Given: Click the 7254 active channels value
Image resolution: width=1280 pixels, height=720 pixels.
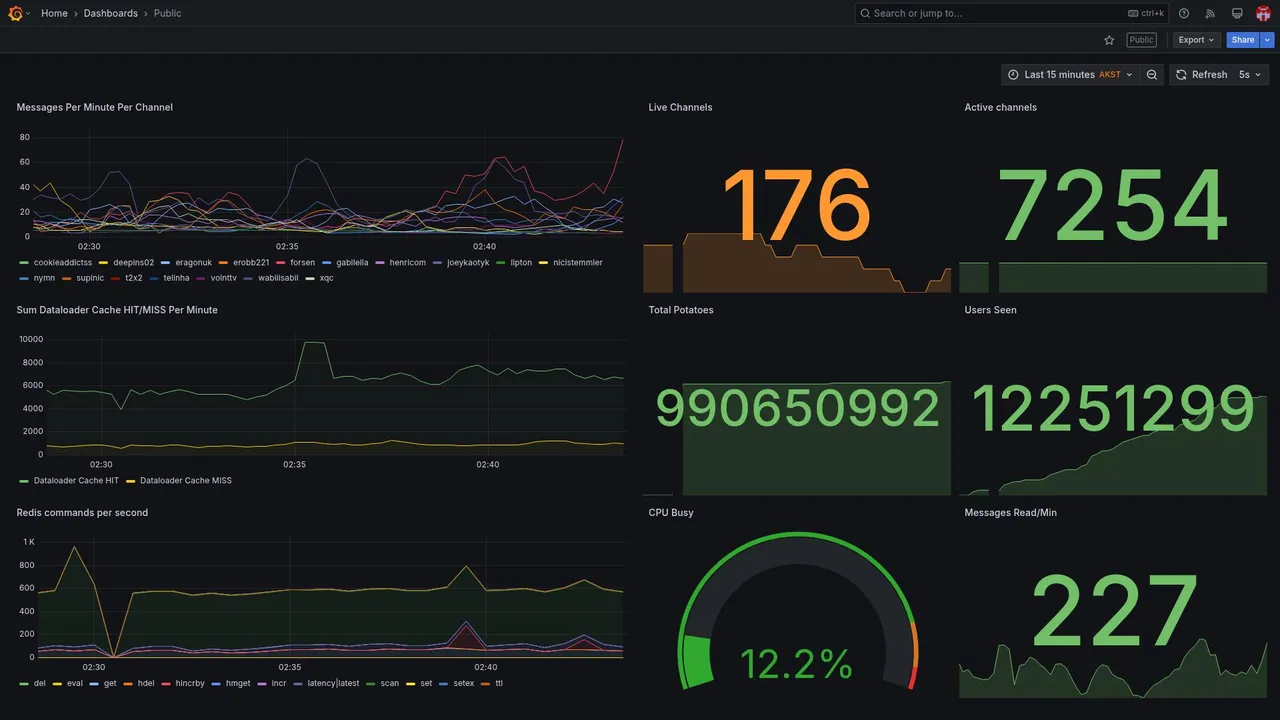Looking at the screenshot, I should tap(1113, 207).
